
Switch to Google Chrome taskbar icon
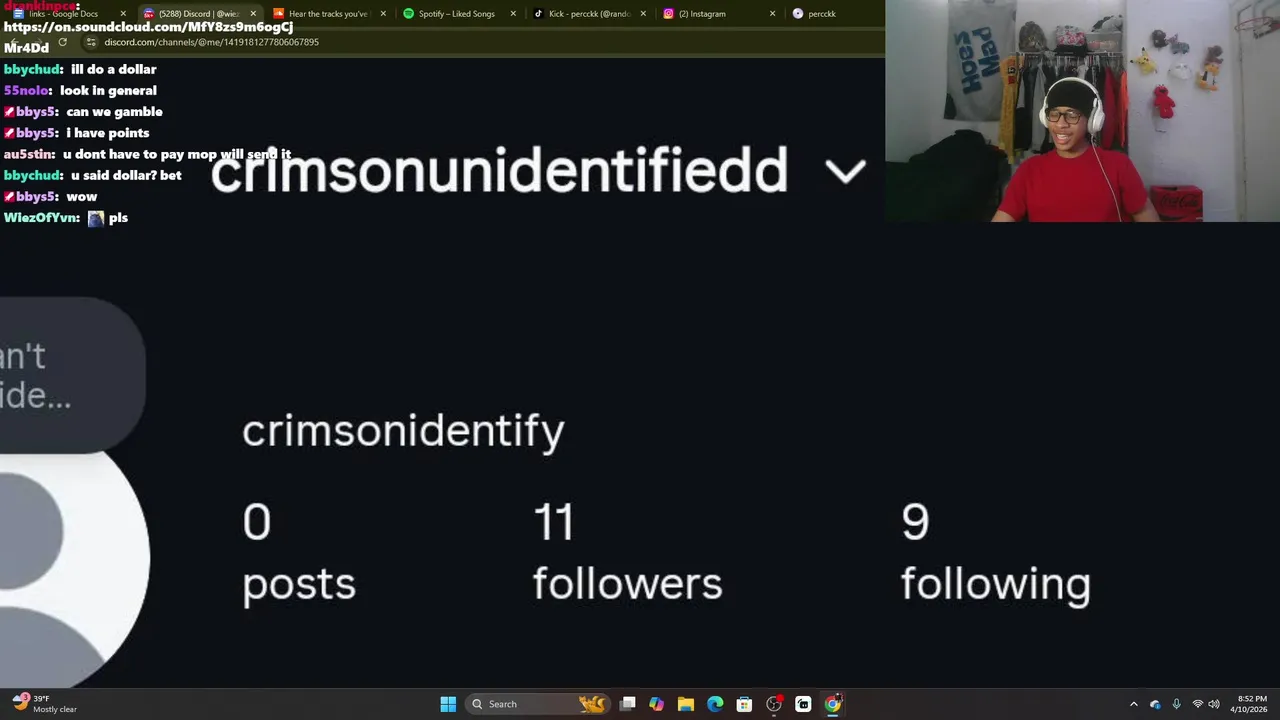click(x=832, y=704)
